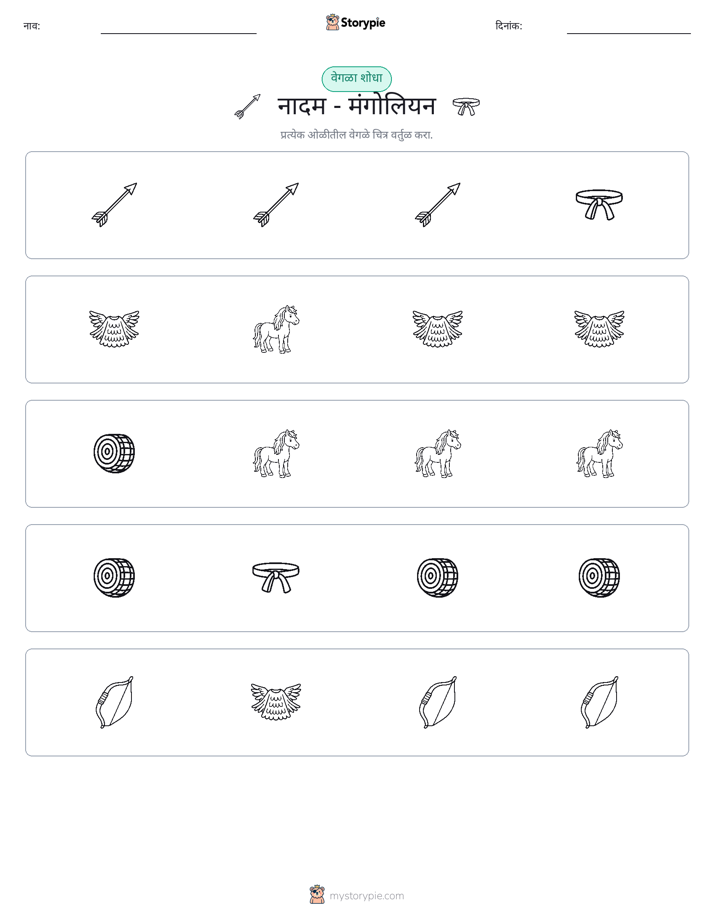This screenshot has height=924, width=714.
Task: Click the last archery target in the fourth row
Action: click(599, 578)
